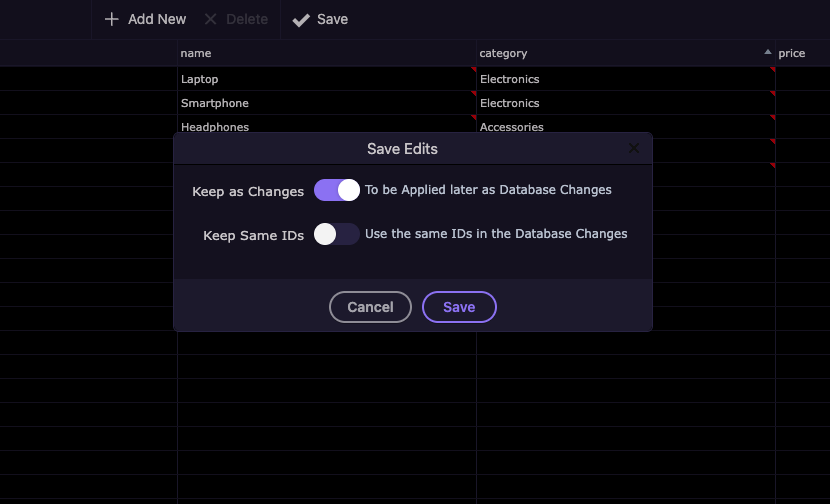The height and width of the screenshot is (504, 830).
Task: Disable the Keep as Changes toggle
Action: [337, 190]
